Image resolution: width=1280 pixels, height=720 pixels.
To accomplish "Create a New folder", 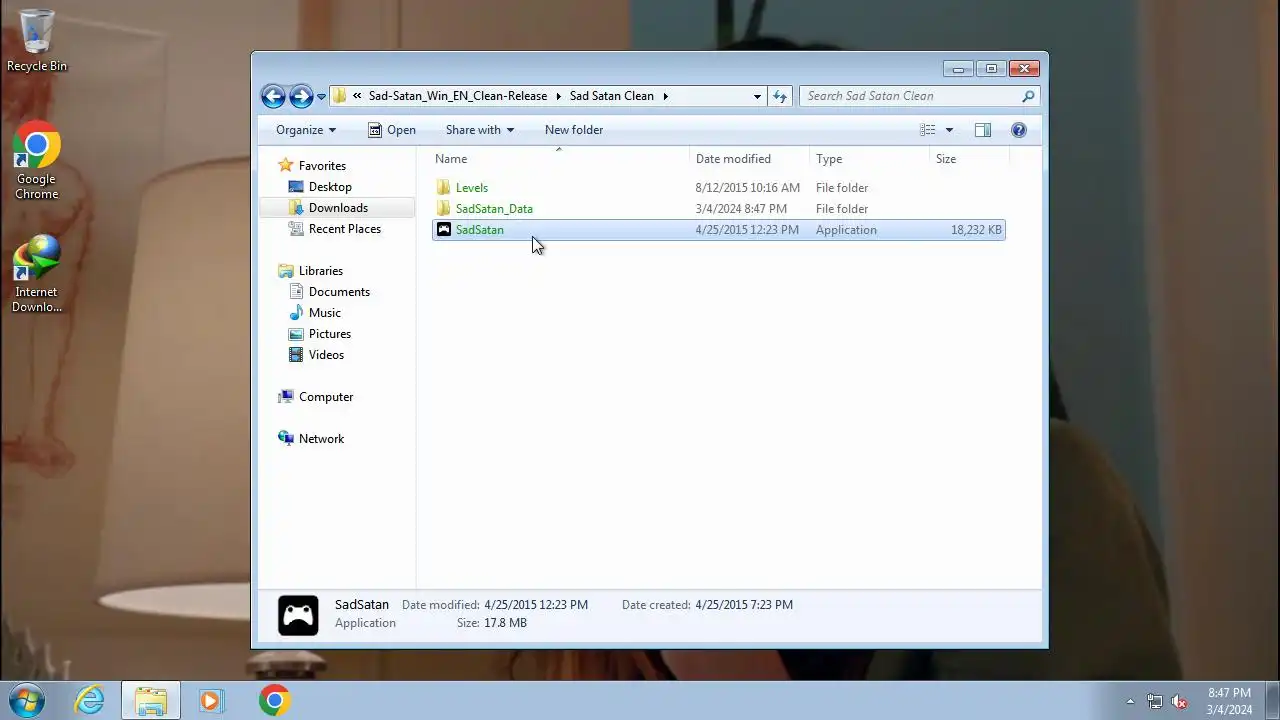I will [574, 130].
